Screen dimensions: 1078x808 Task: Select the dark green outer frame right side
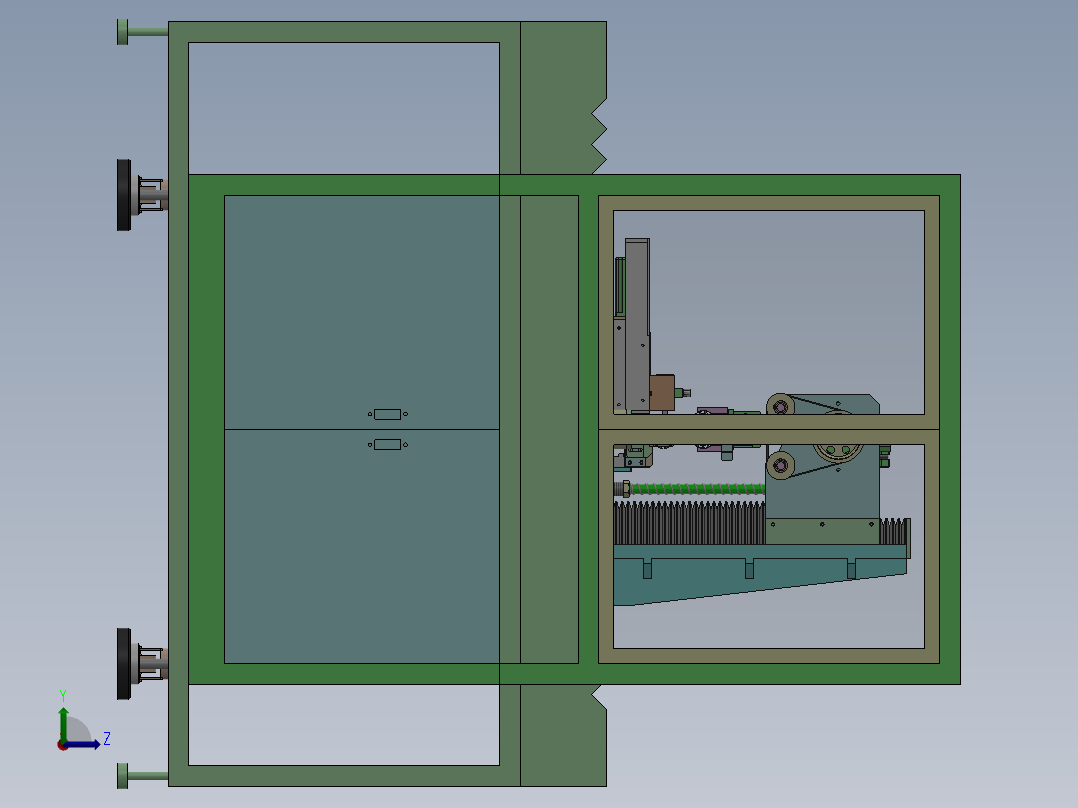(950, 430)
